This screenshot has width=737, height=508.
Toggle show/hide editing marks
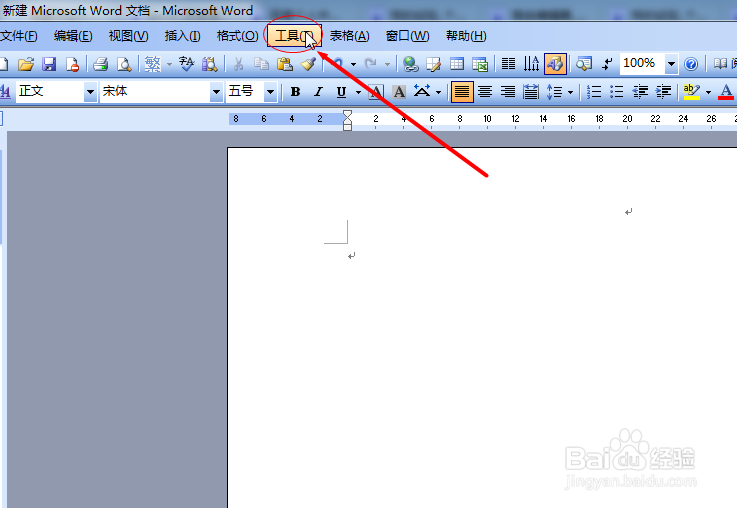tap(607, 64)
